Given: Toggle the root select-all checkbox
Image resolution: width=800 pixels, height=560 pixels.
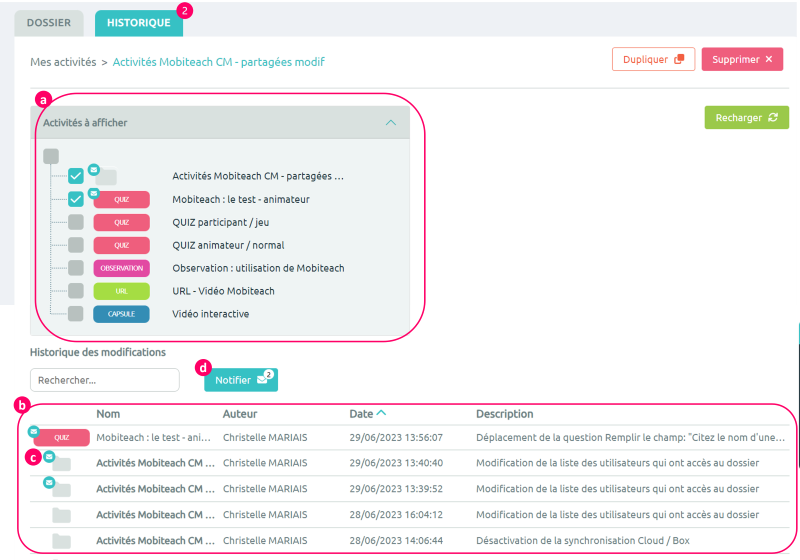Looking at the screenshot, I should point(51,156).
